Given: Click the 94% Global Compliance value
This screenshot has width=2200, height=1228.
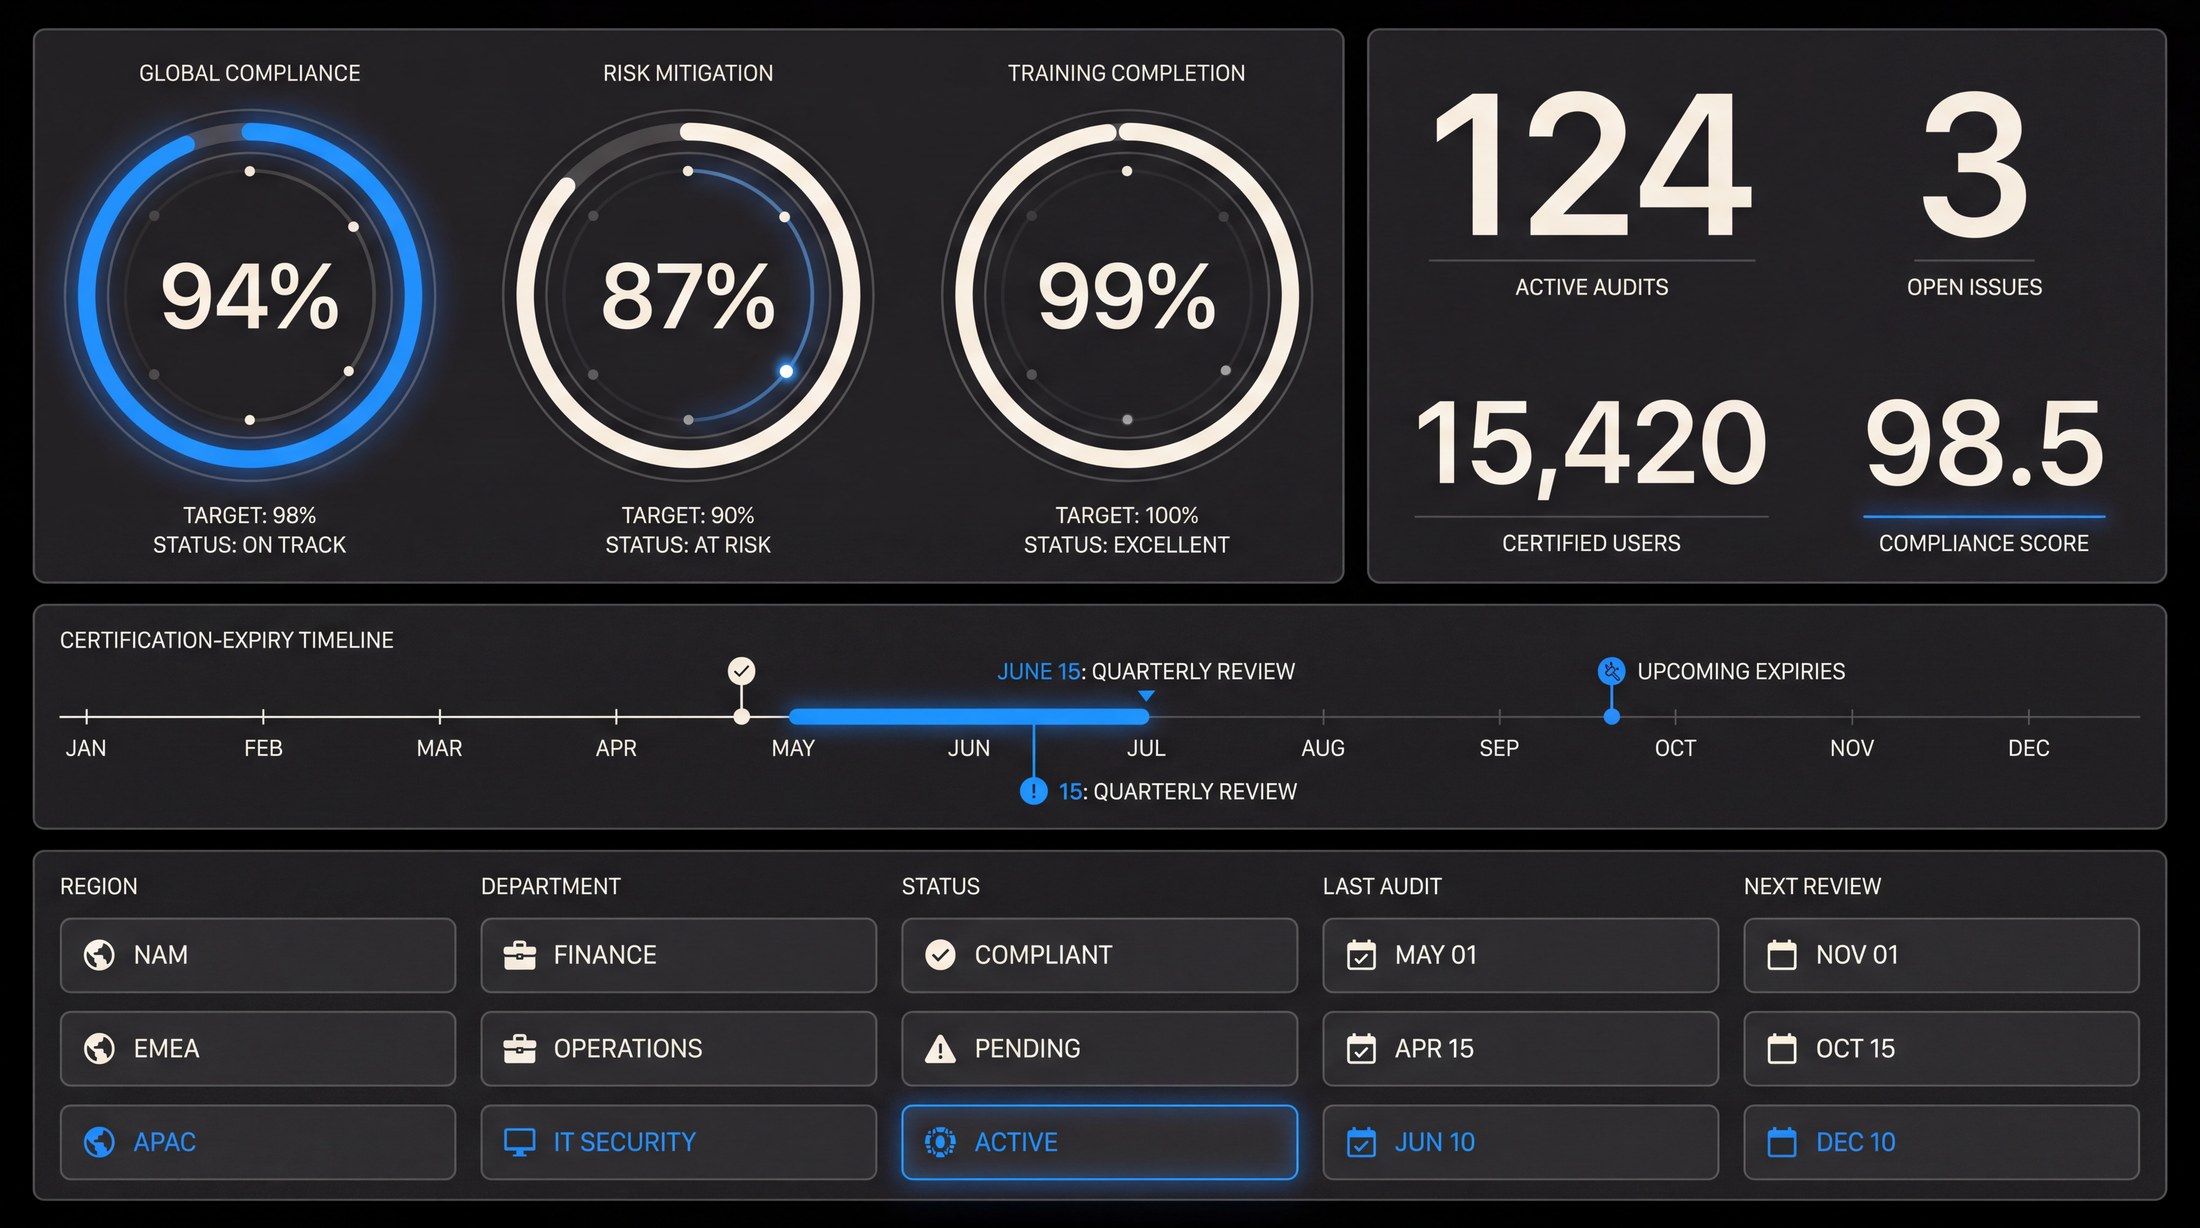Looking at the screenshot, I should click(250, 296).
